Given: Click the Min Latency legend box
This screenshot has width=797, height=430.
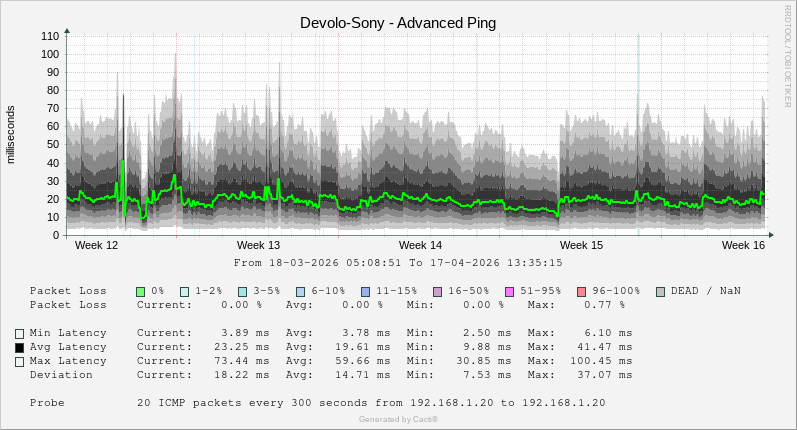Looking at the screenshot, I should tap(19, 333).
